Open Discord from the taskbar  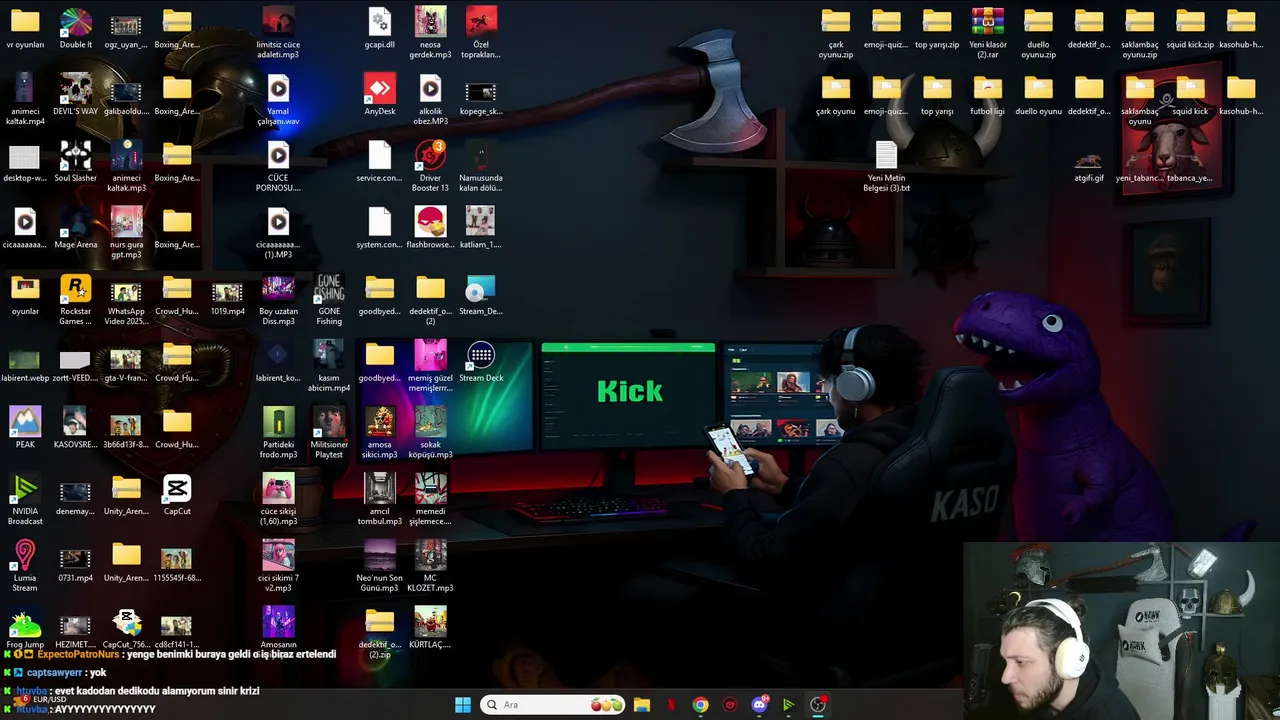coord(759,705)
